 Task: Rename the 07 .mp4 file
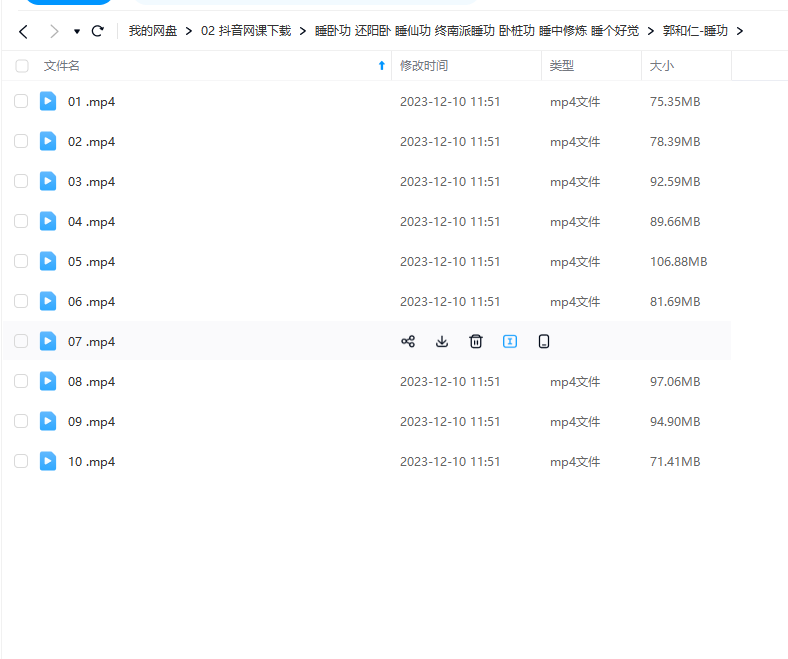pyautogui.click(x=510, y=342)
